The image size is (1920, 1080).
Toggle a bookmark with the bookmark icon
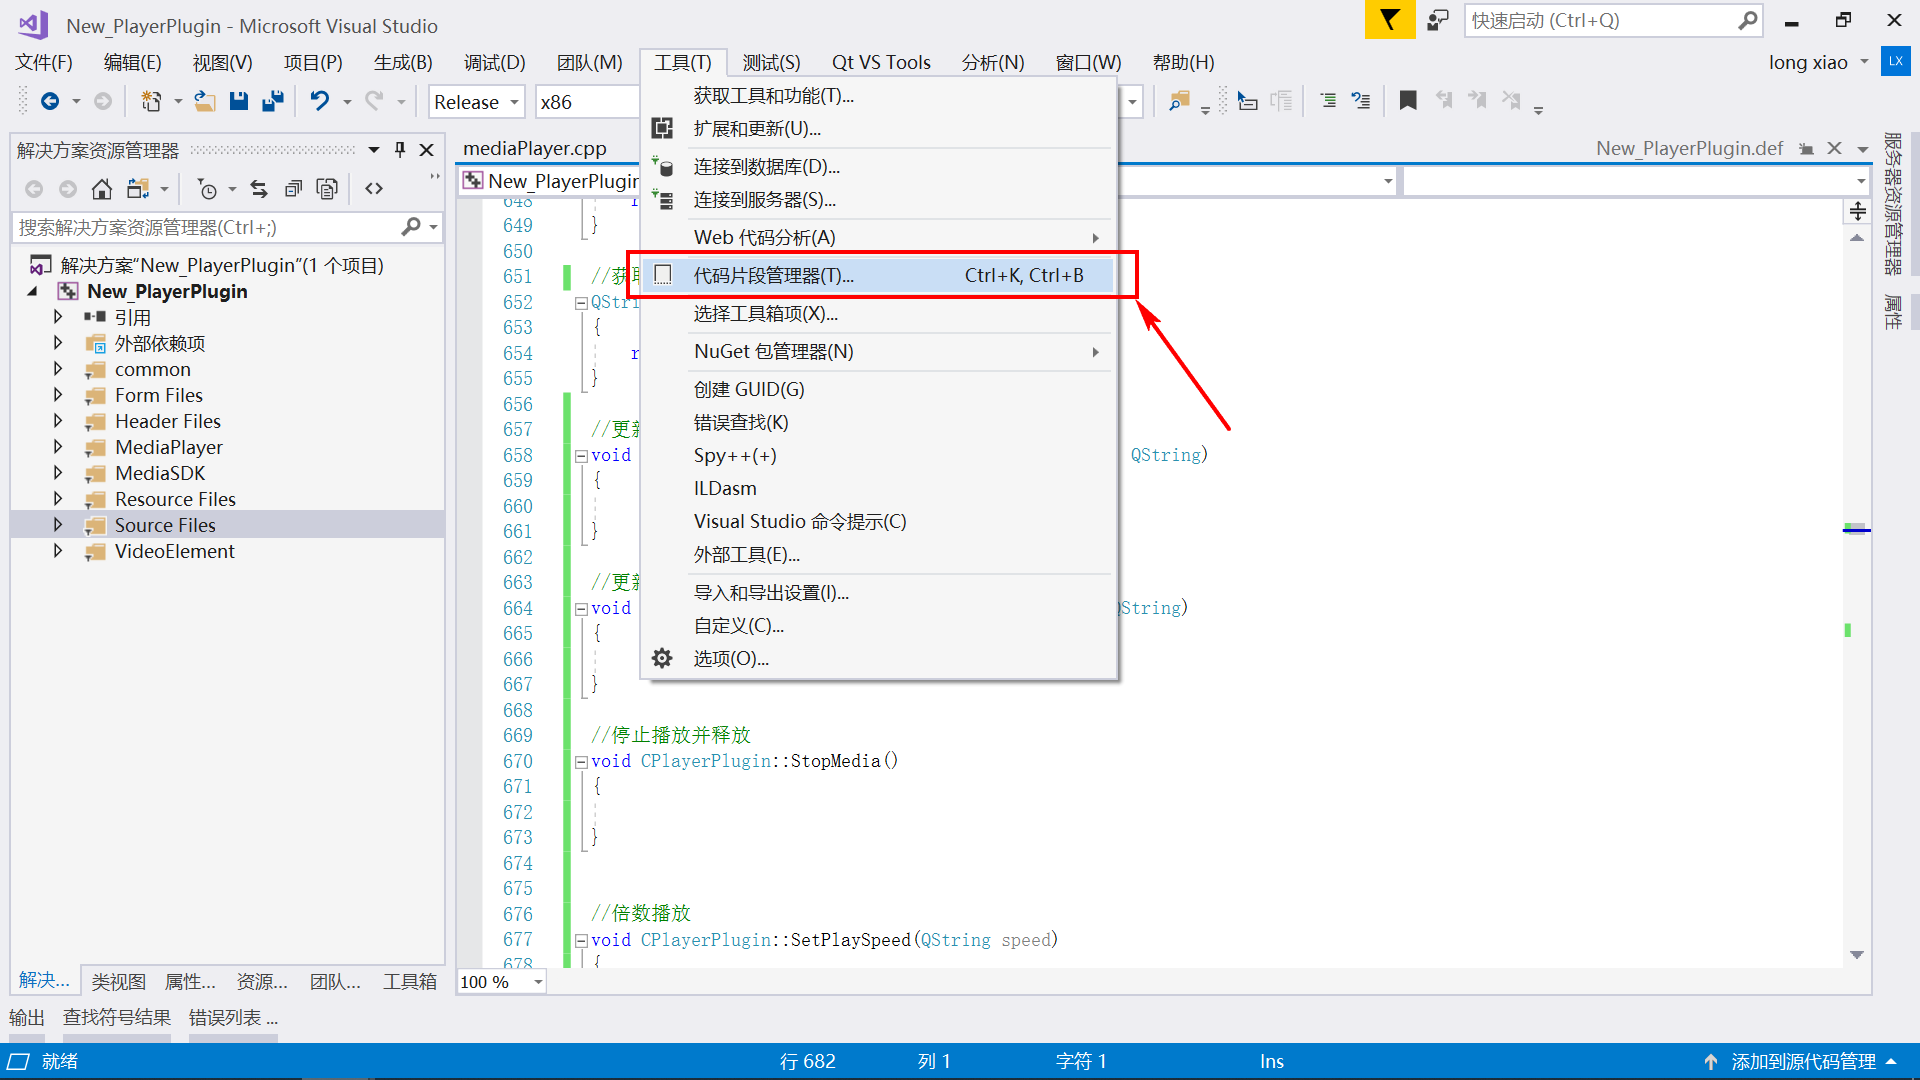click(x=1408, y=101)
